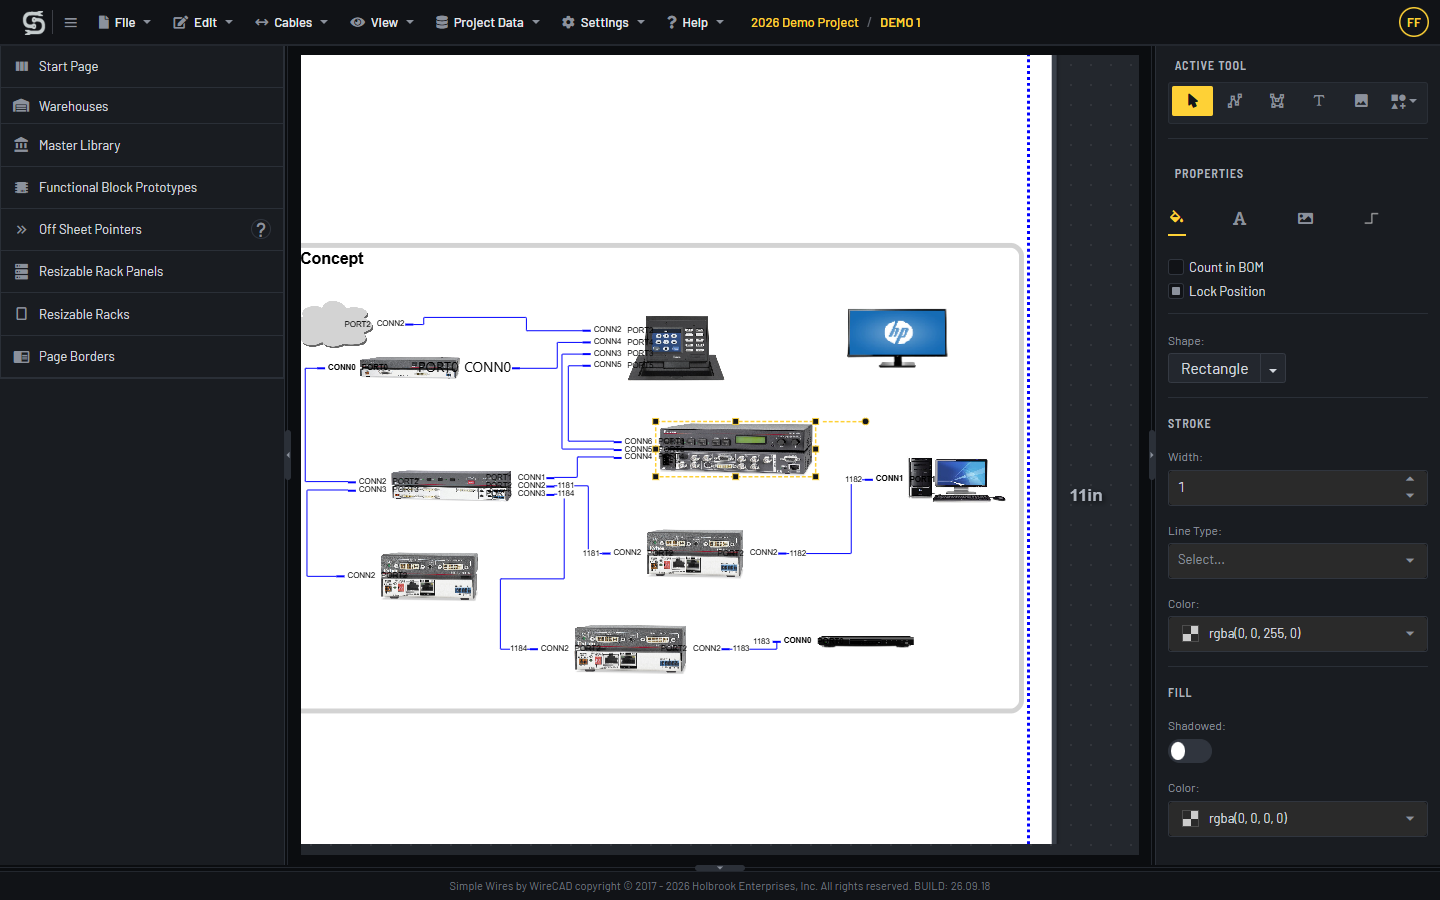
Task: Click the Page Borders sidebar icon
Action: tap(21, 356)
